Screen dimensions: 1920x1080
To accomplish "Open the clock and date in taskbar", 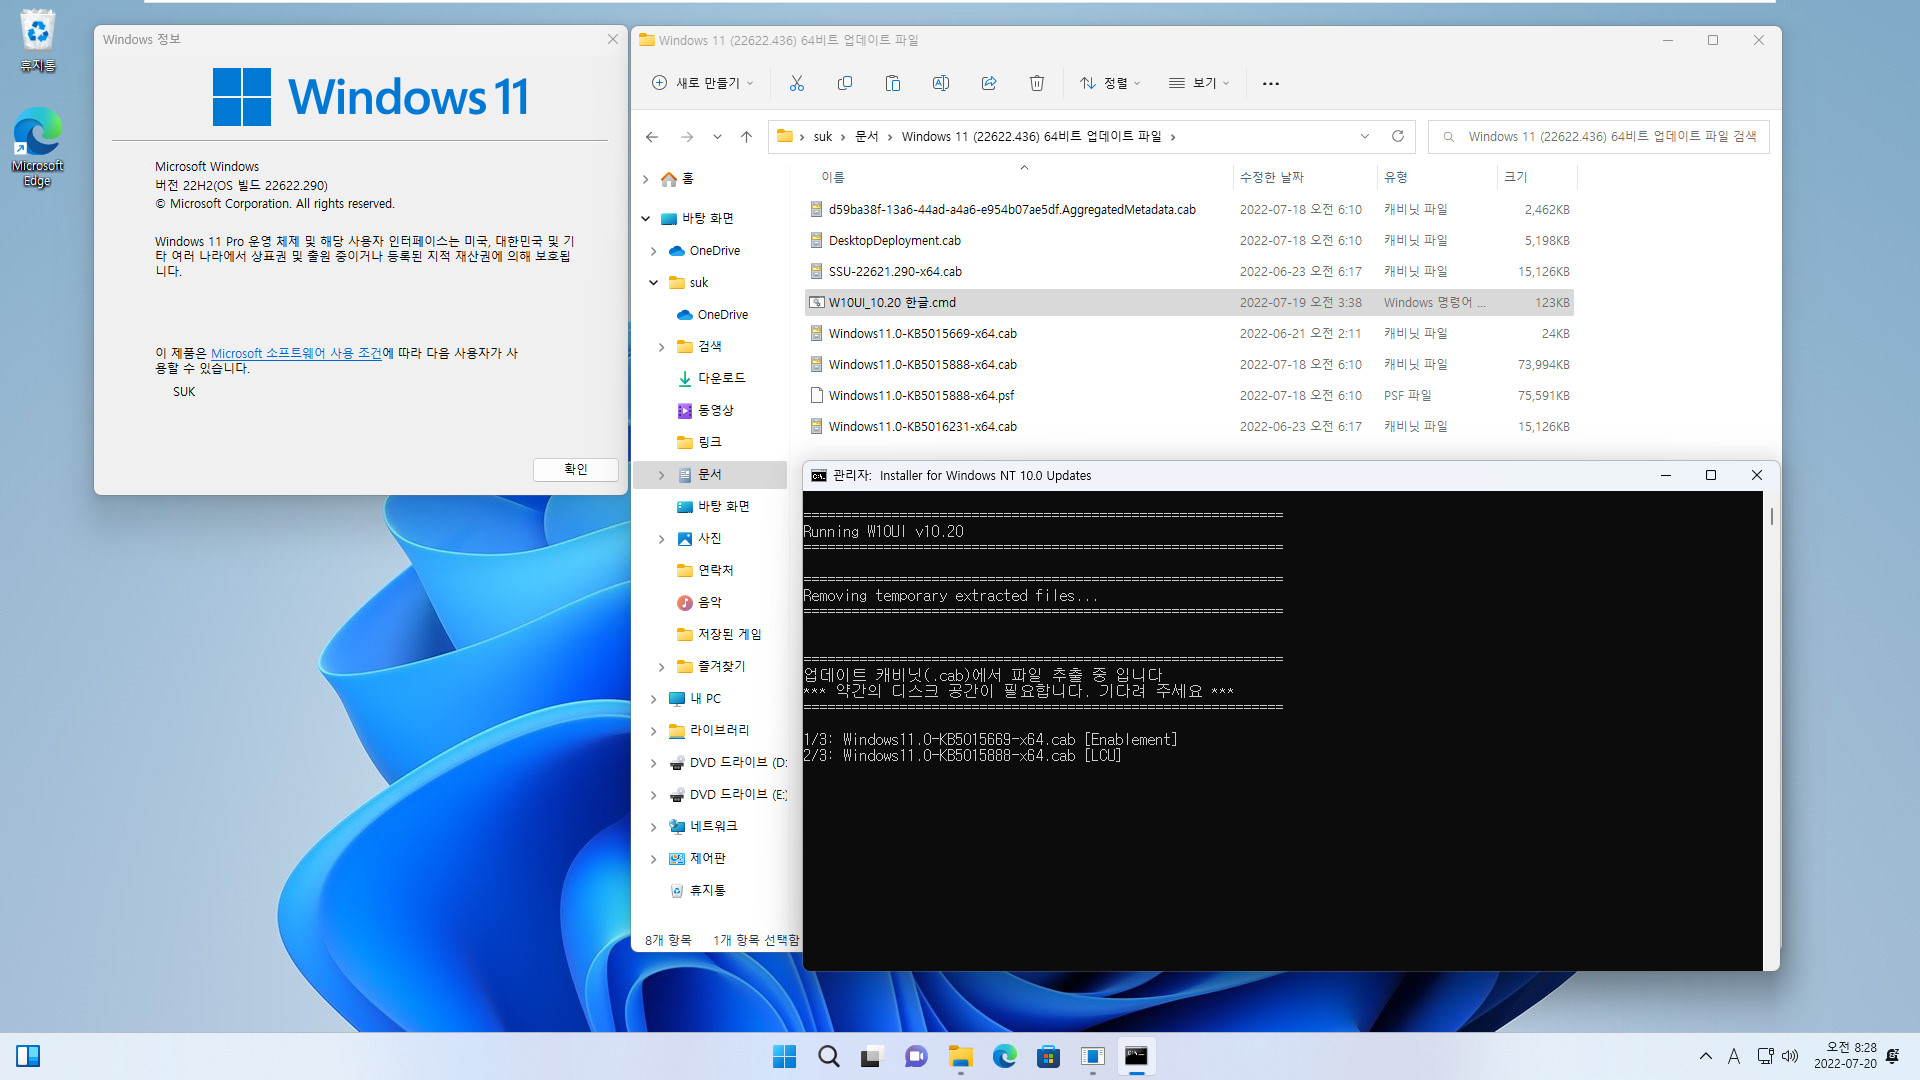I will 1845,1056.
